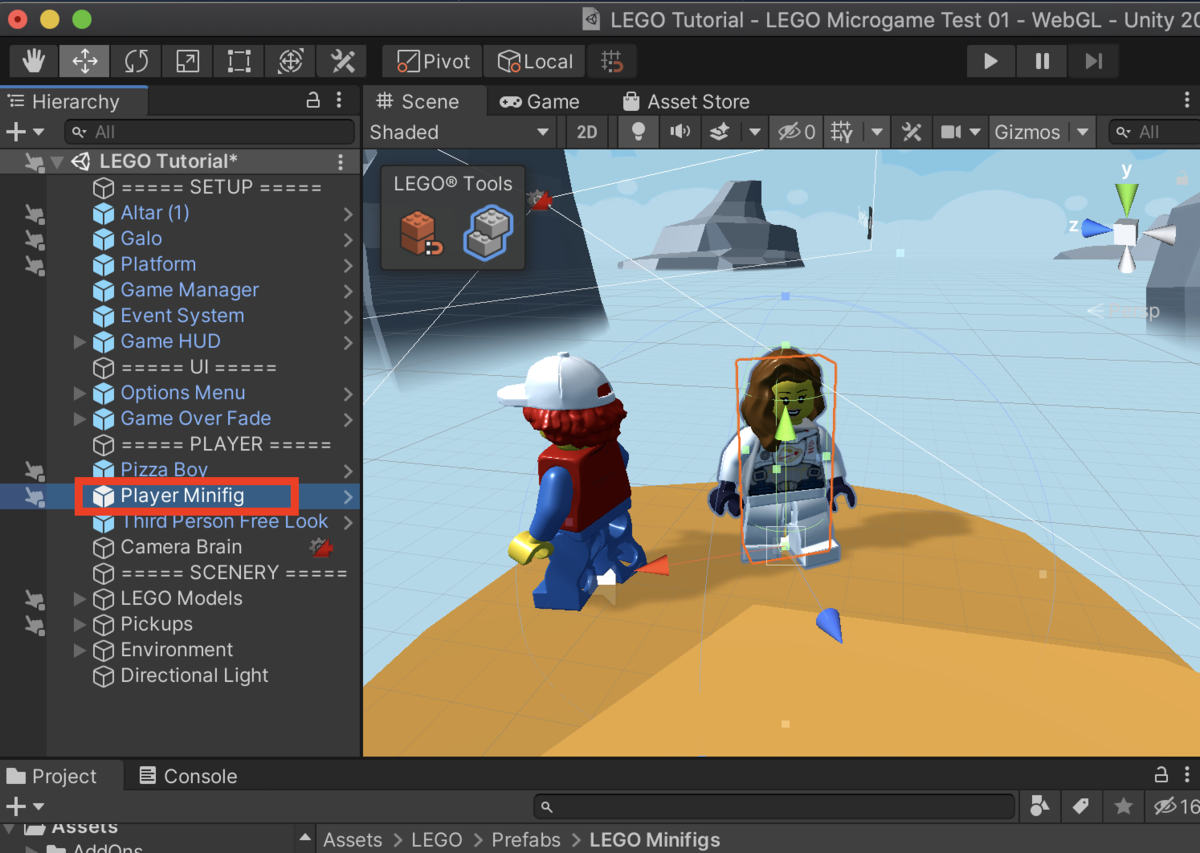Focus Hierarchy search field

(210, 131)
